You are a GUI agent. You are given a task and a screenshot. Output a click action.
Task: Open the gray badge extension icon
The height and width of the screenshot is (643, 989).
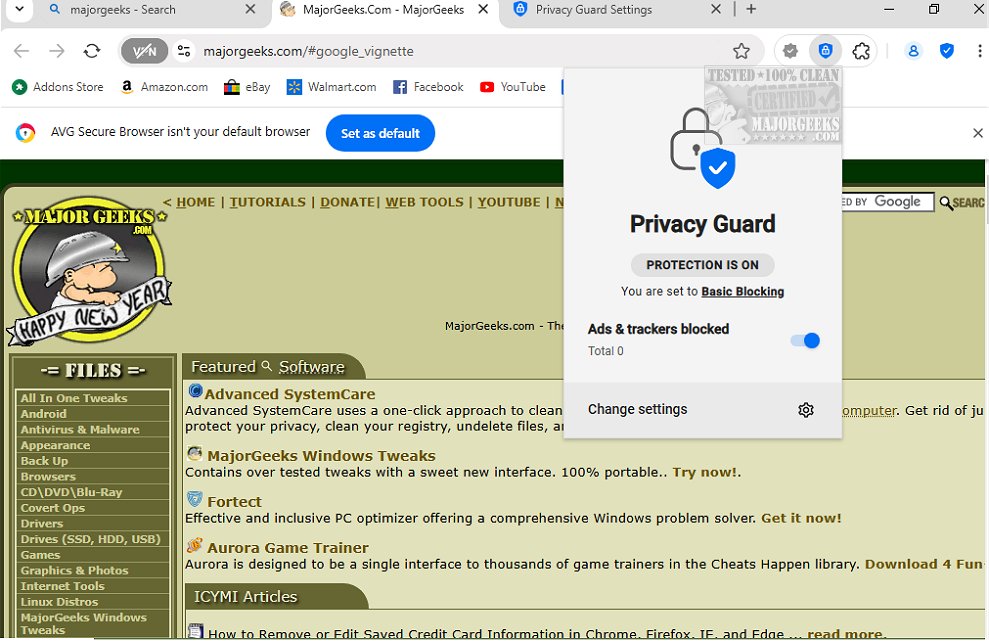click(x=790, y=51)
